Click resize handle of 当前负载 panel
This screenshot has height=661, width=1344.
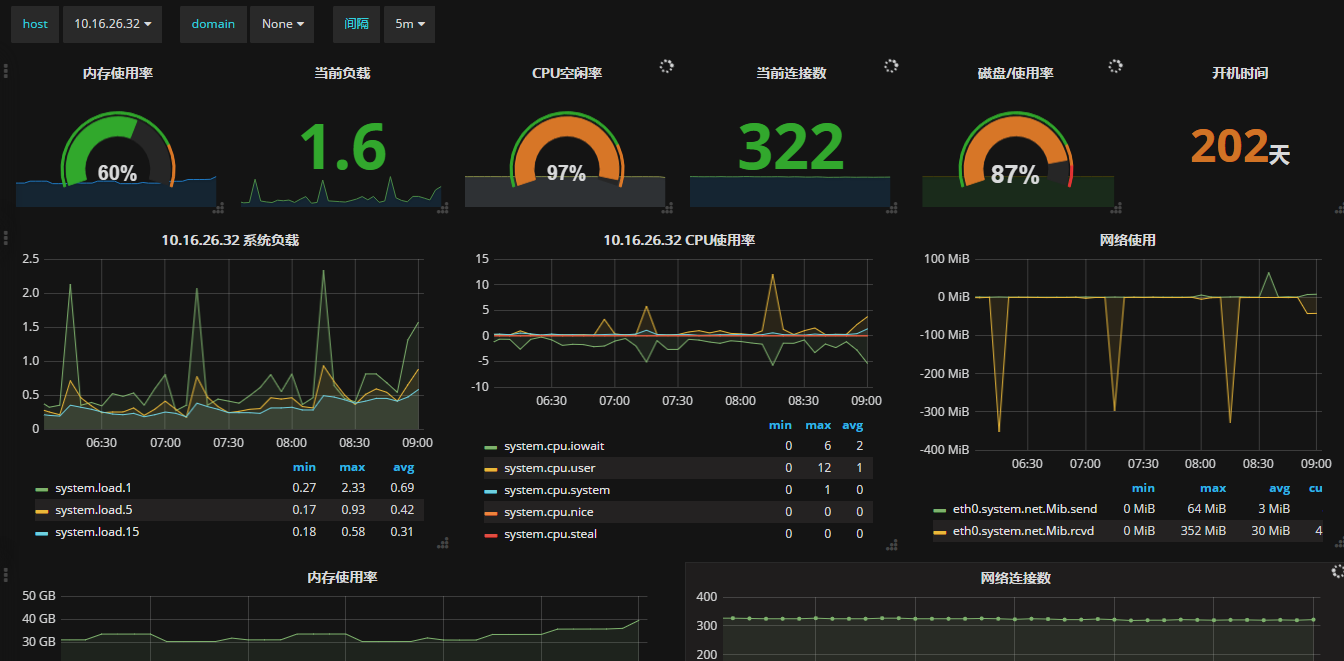(442, 207)
